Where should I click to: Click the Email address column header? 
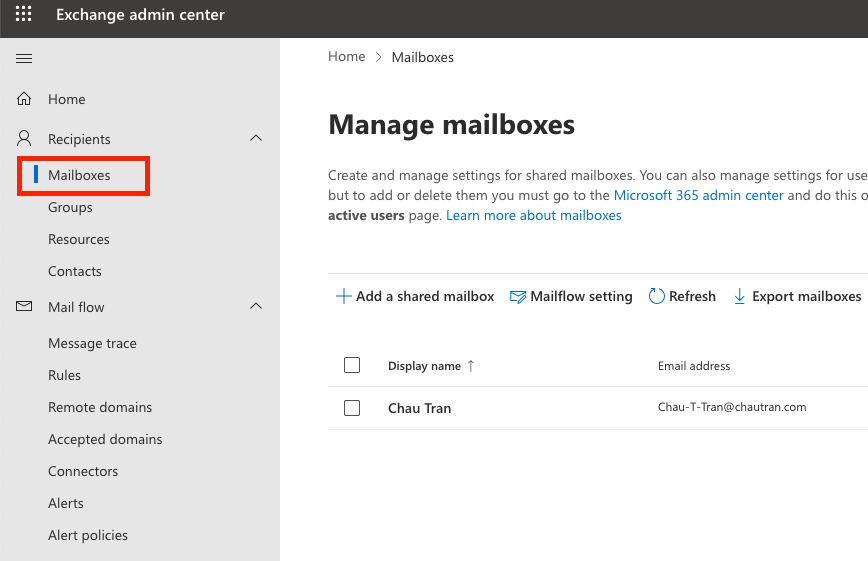click(x=694, y=366)
